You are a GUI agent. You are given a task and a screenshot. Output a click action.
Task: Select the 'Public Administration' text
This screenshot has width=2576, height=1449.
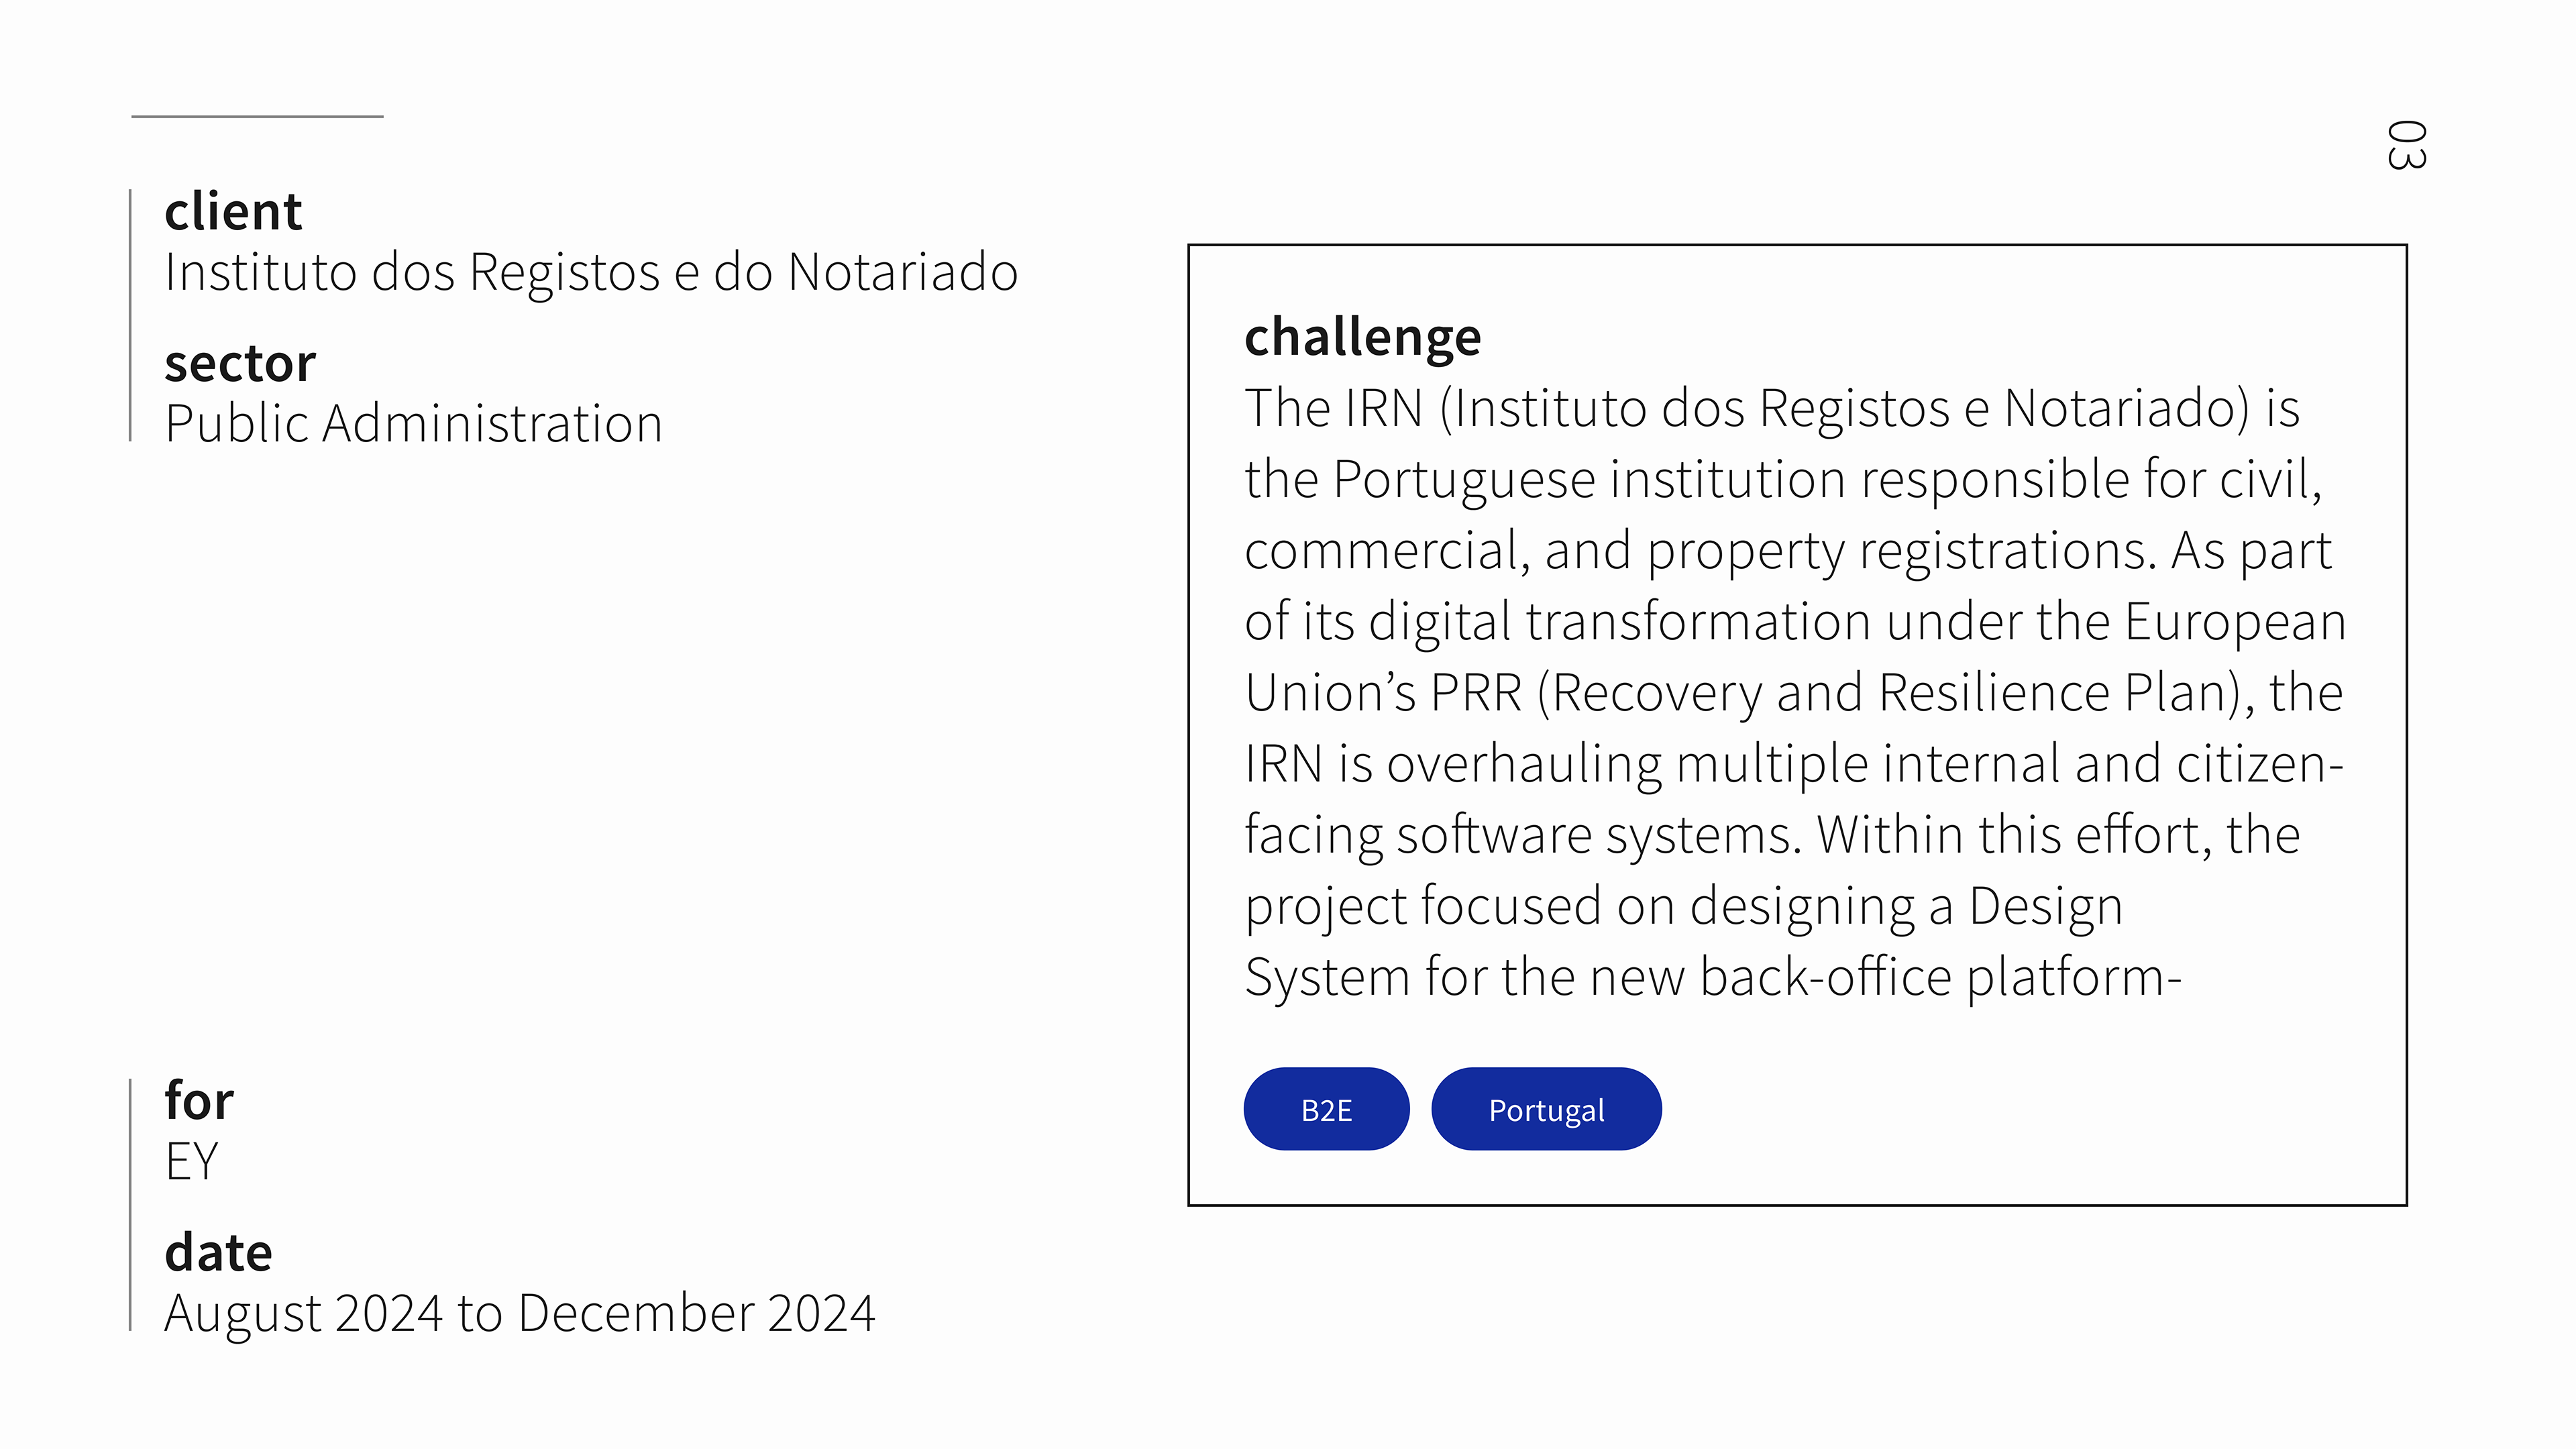[414, 424]
